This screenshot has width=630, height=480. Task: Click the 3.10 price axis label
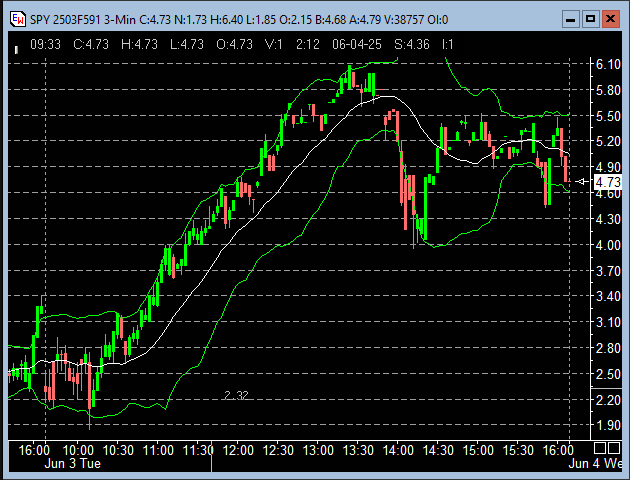tap(608, 322)
